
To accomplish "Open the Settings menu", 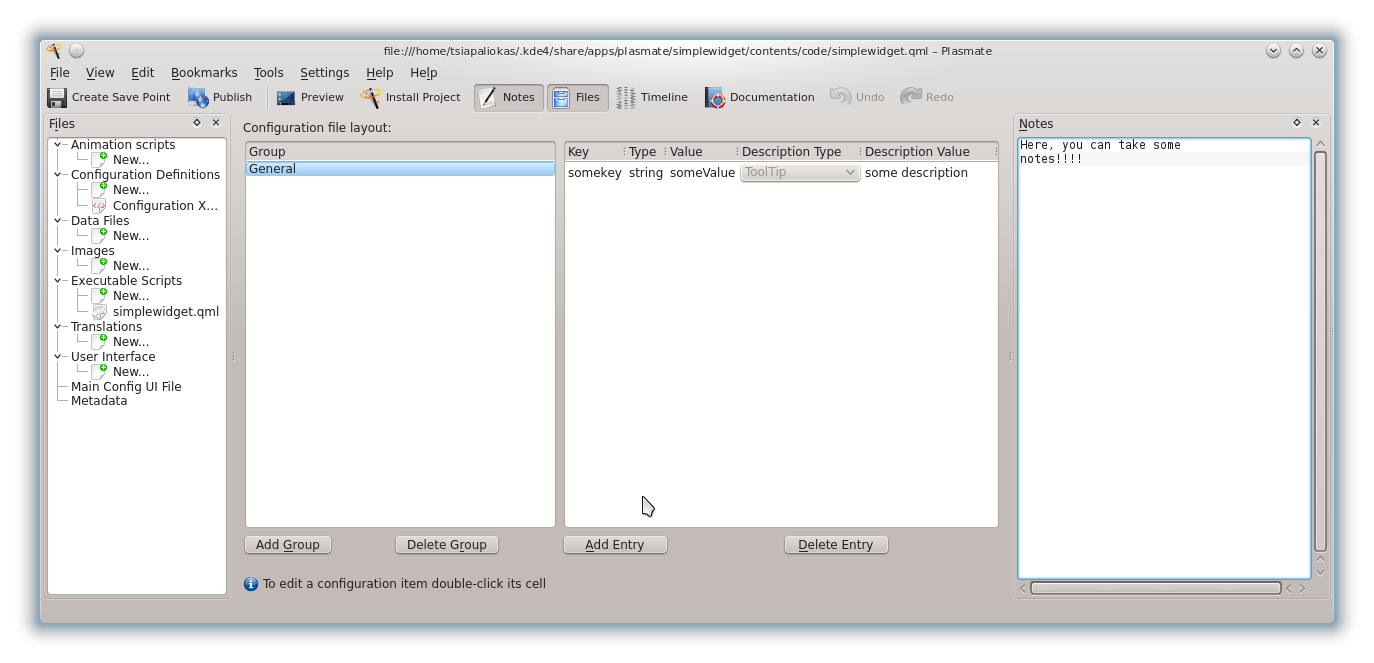I will tap(324, 72).
